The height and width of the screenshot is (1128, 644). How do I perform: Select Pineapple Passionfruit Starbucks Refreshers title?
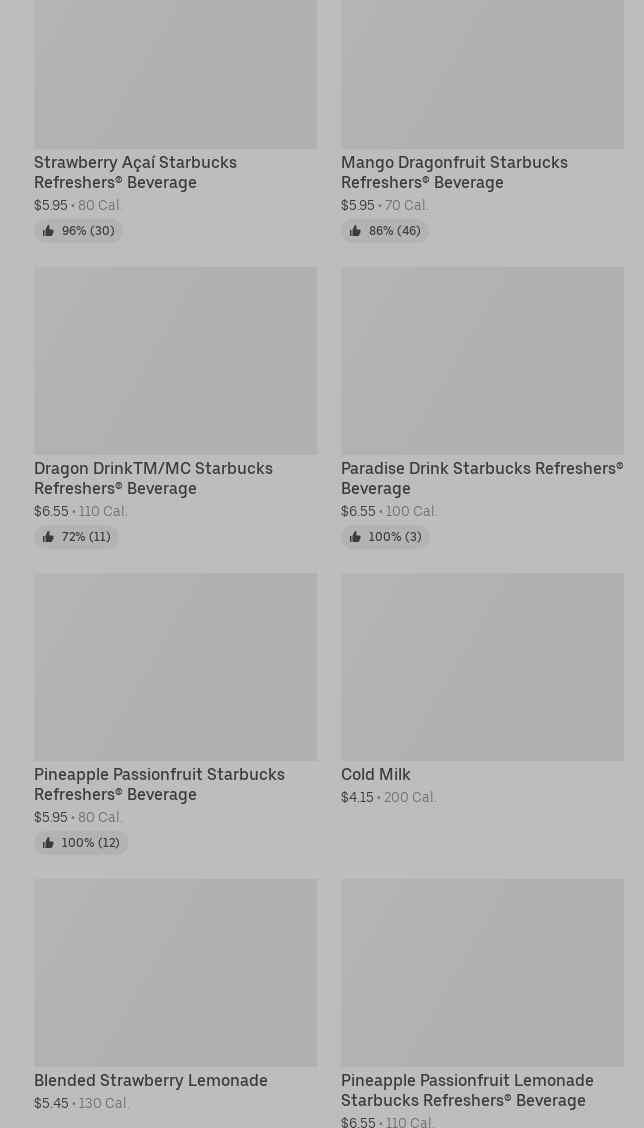pos(159,784)
